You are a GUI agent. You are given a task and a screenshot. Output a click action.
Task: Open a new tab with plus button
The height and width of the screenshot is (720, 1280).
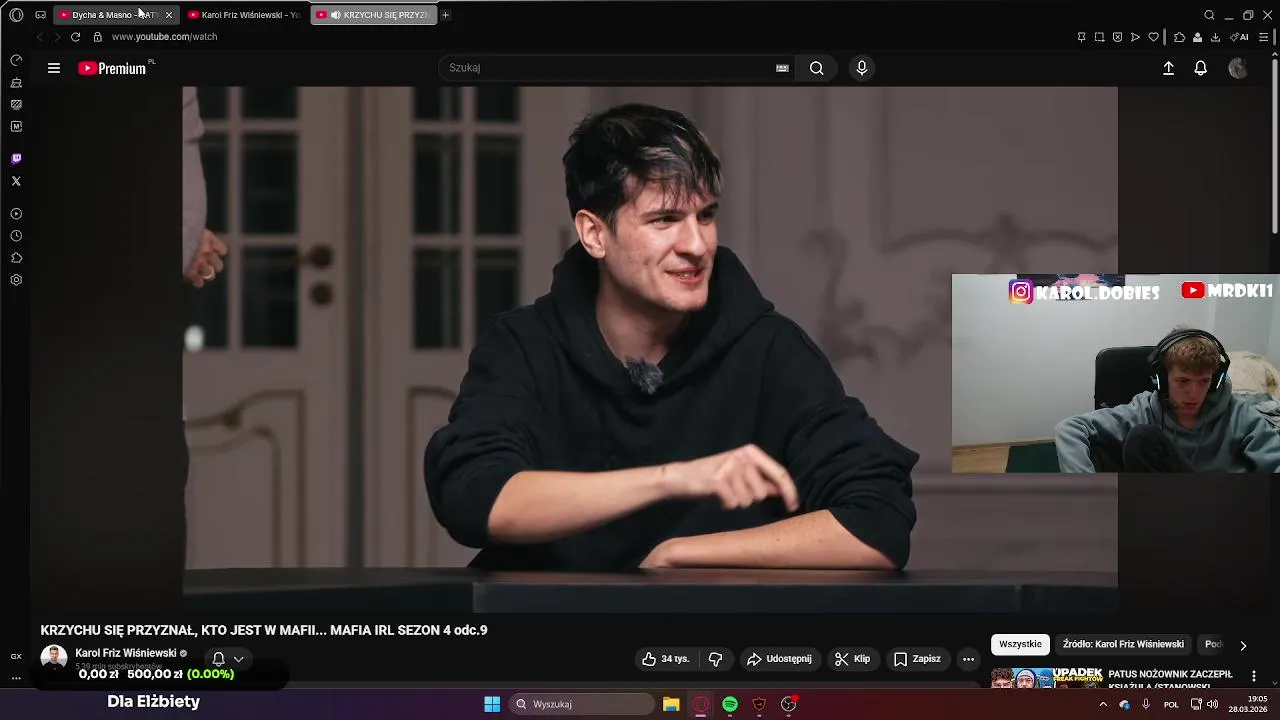446,15
